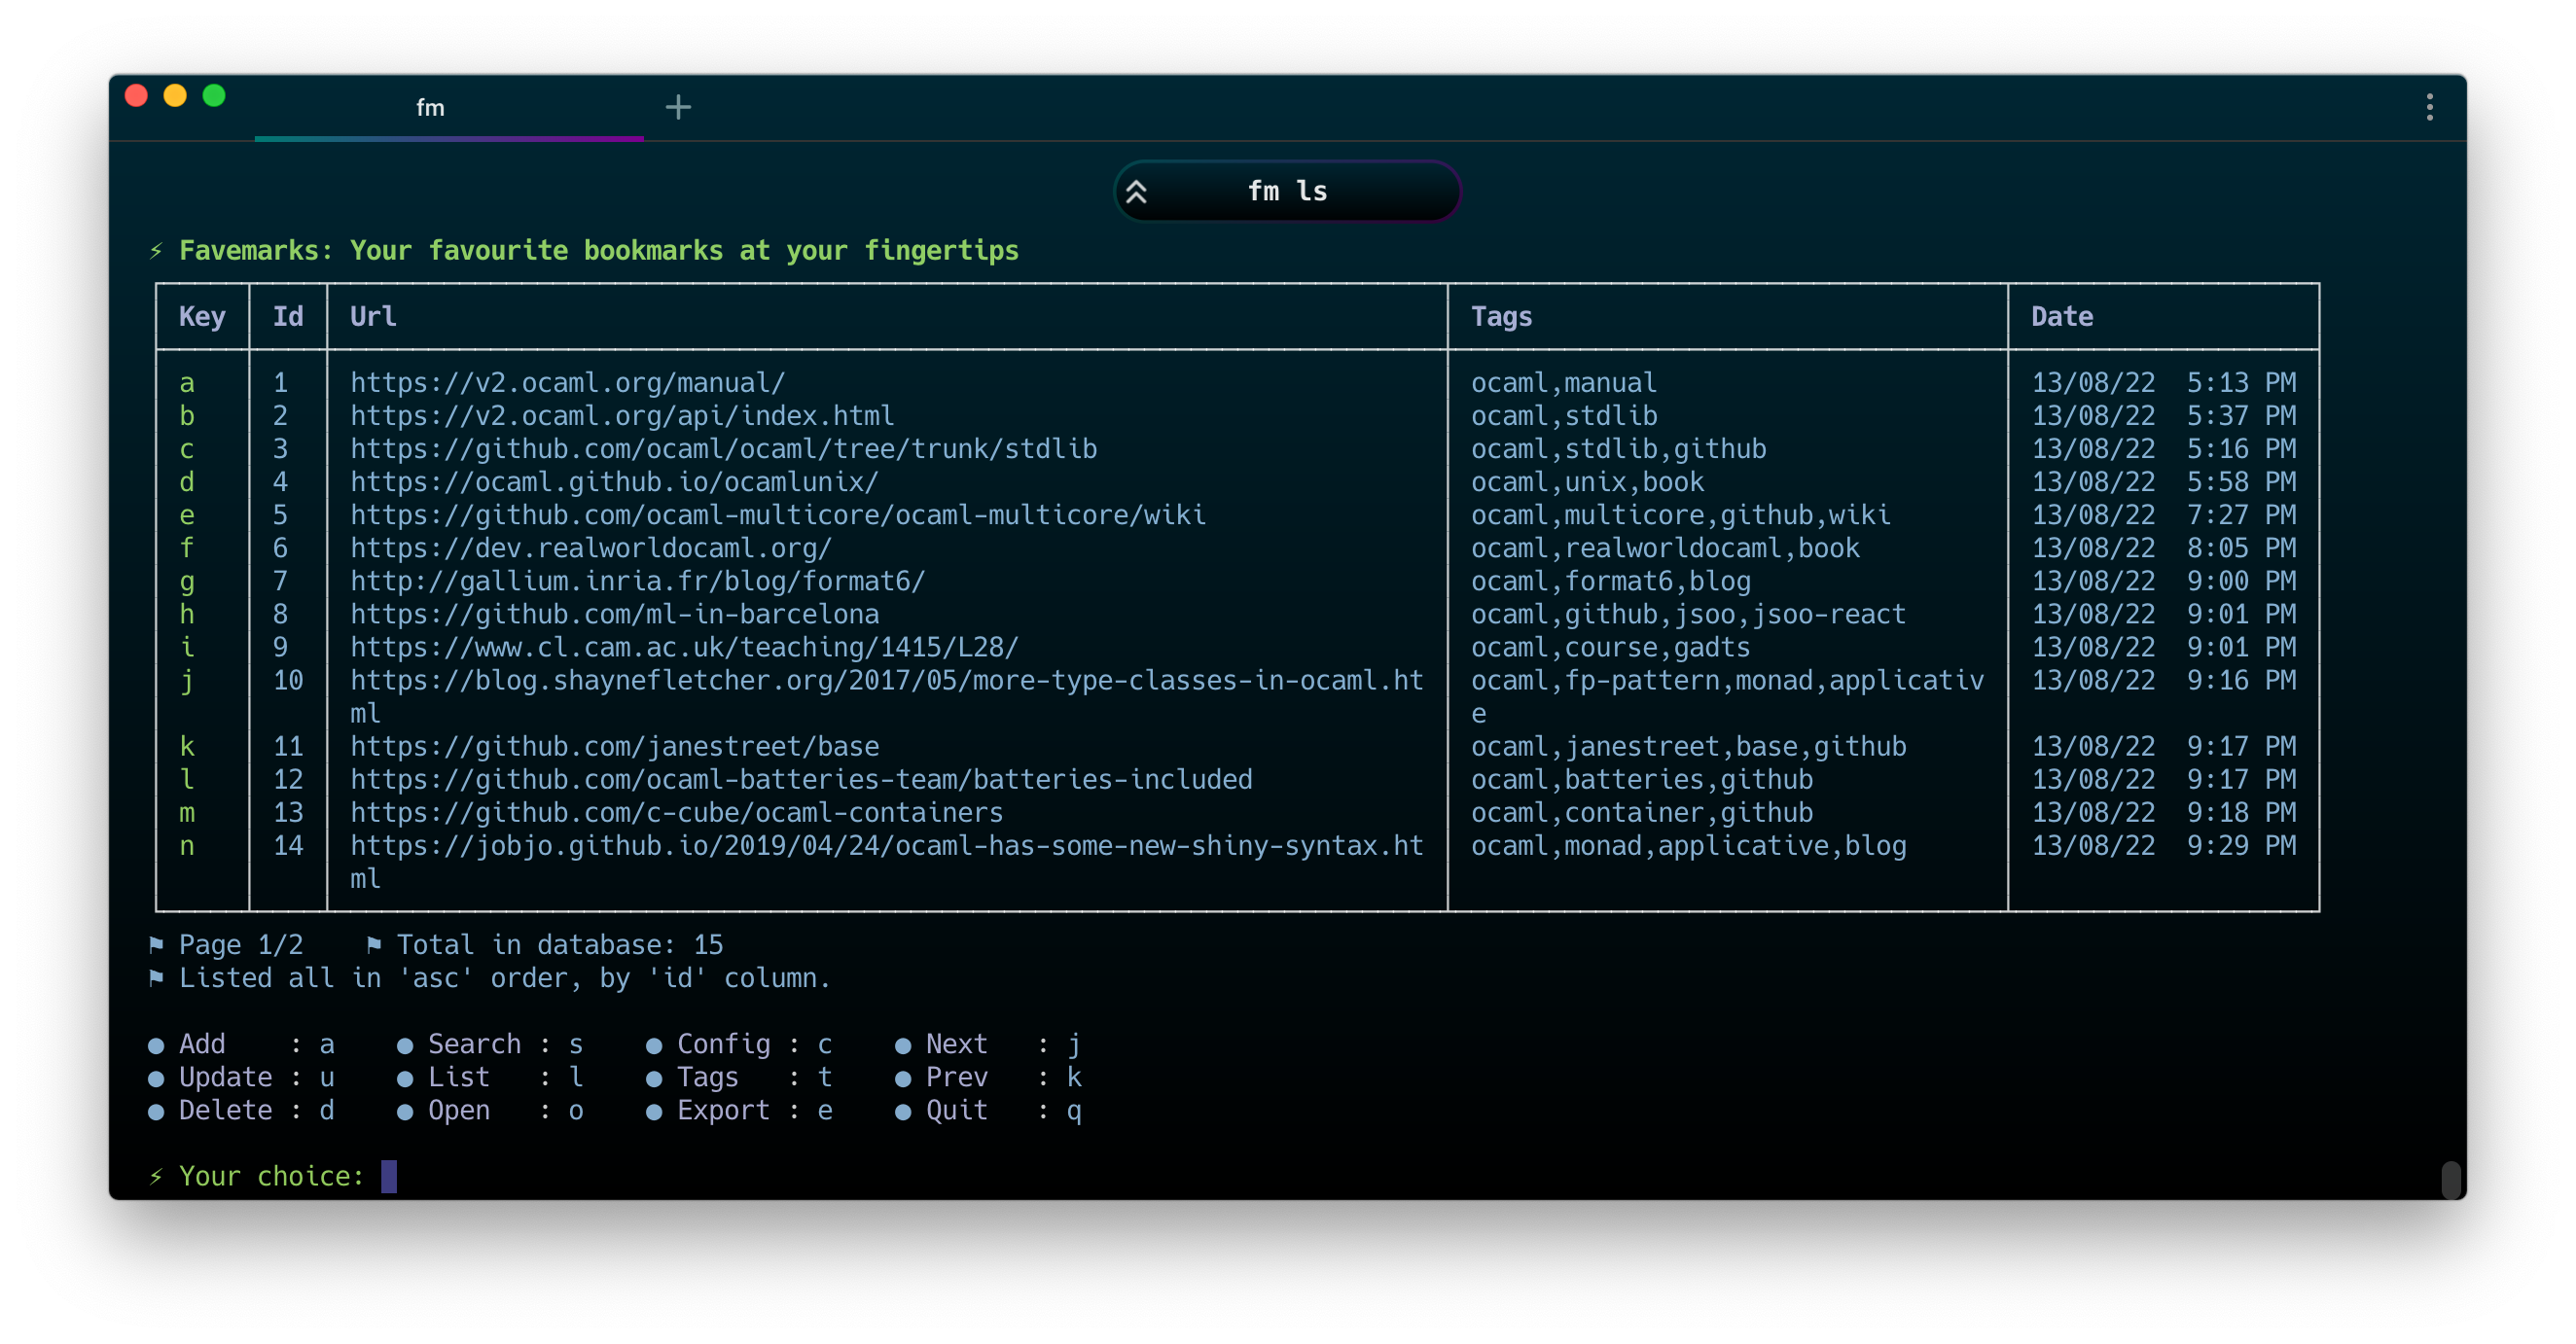
Task: Click the red close window button
Action: point(137,96)
